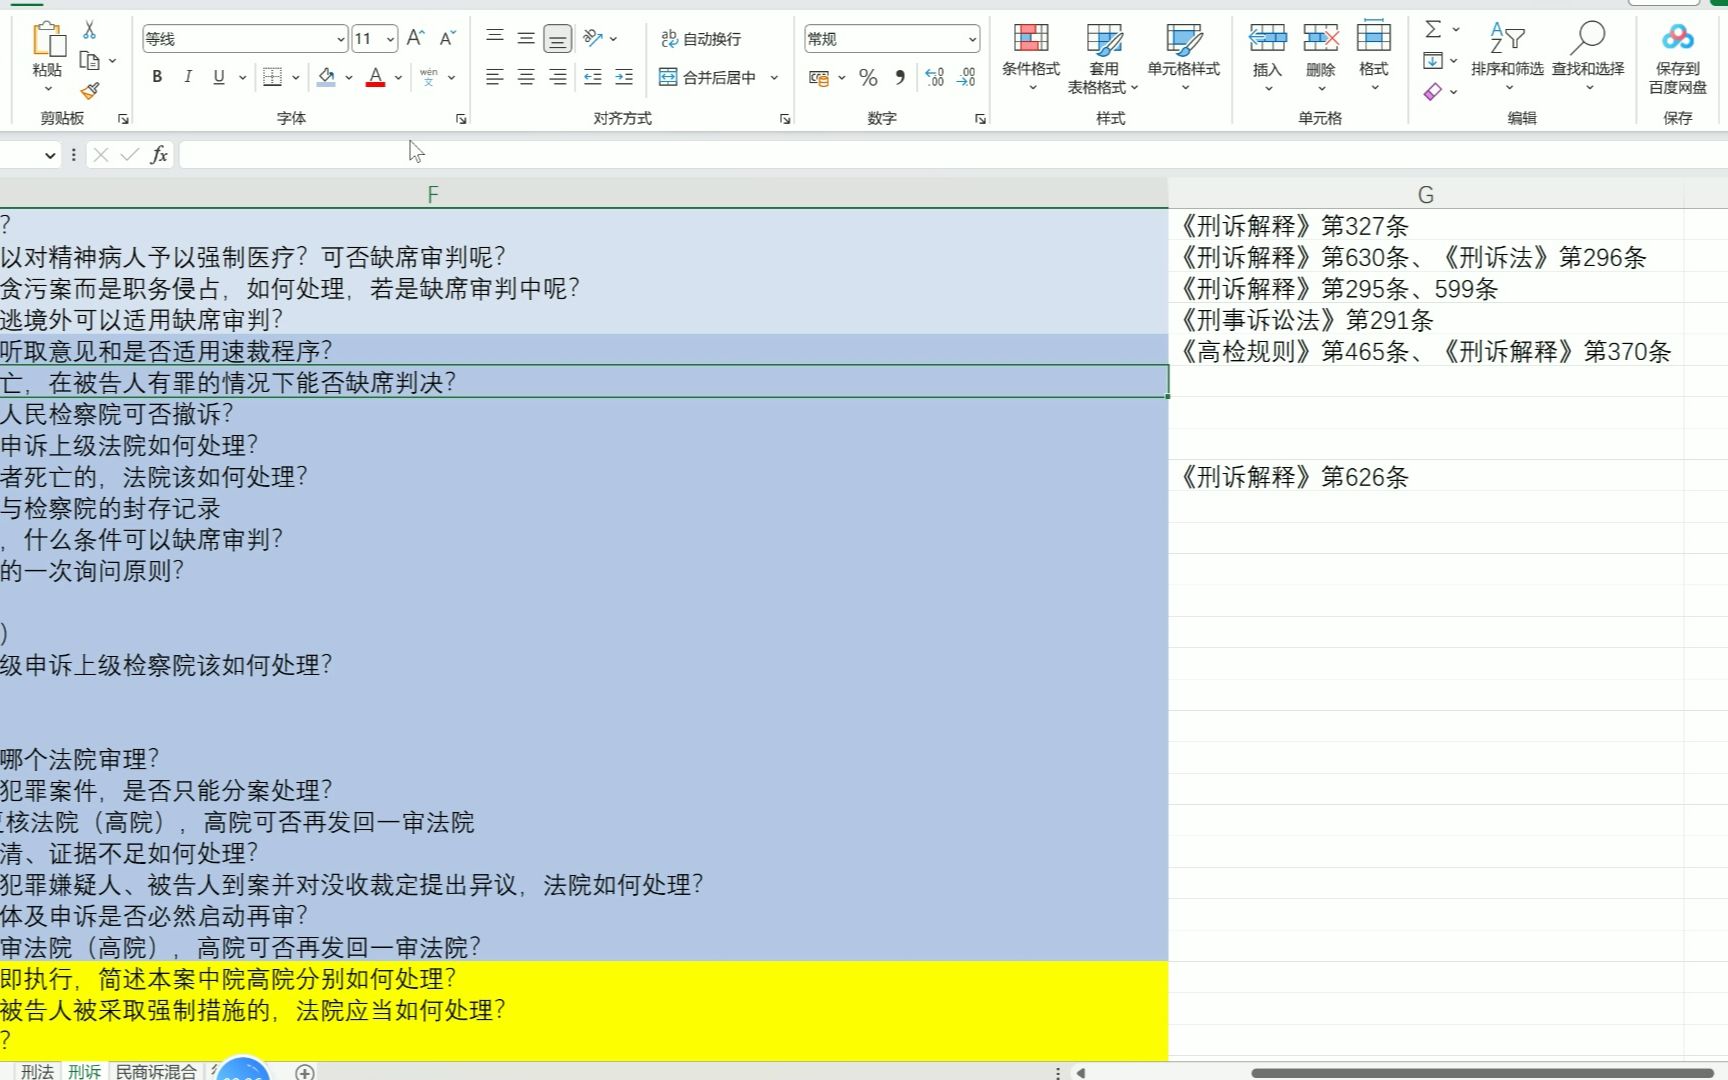Image resolution: width=1728 pixels, height=1080 pixels.
Task: Click middle align icon
Action: coord(526,38)
